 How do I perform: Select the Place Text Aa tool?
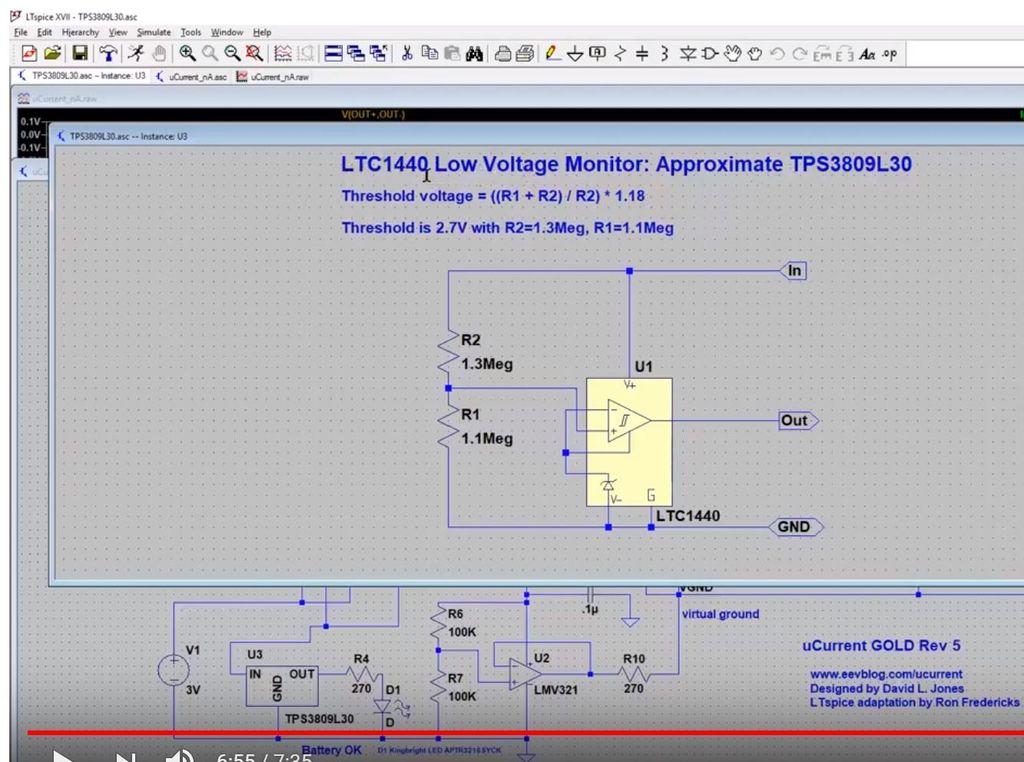(x=867, y=54)
